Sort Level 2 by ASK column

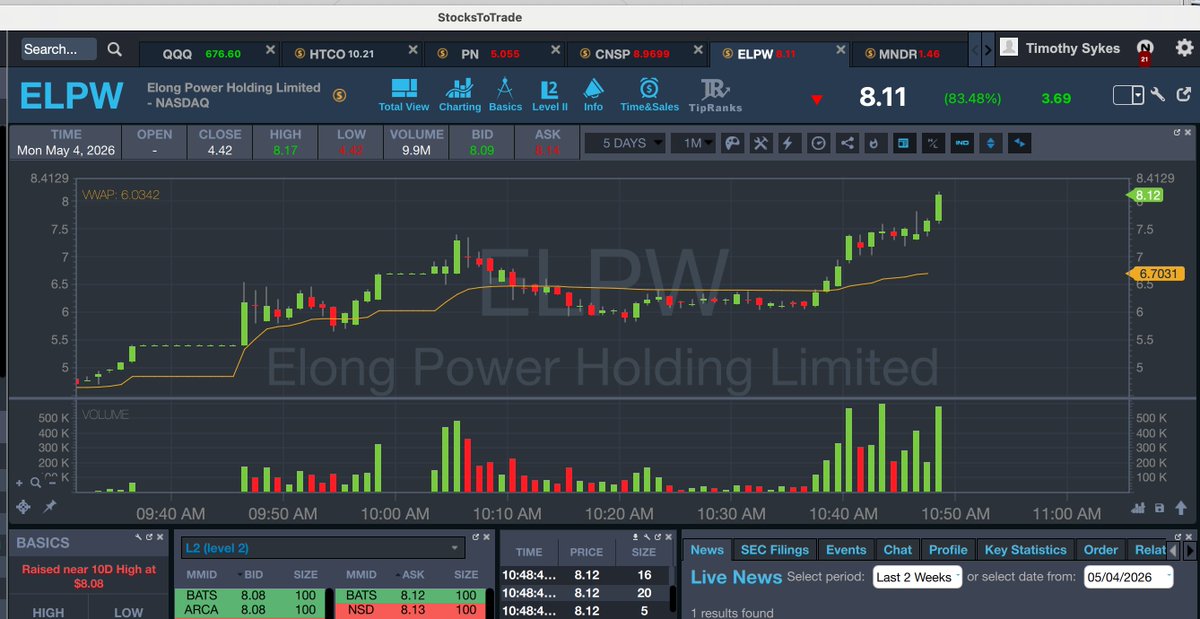point(414,575)
